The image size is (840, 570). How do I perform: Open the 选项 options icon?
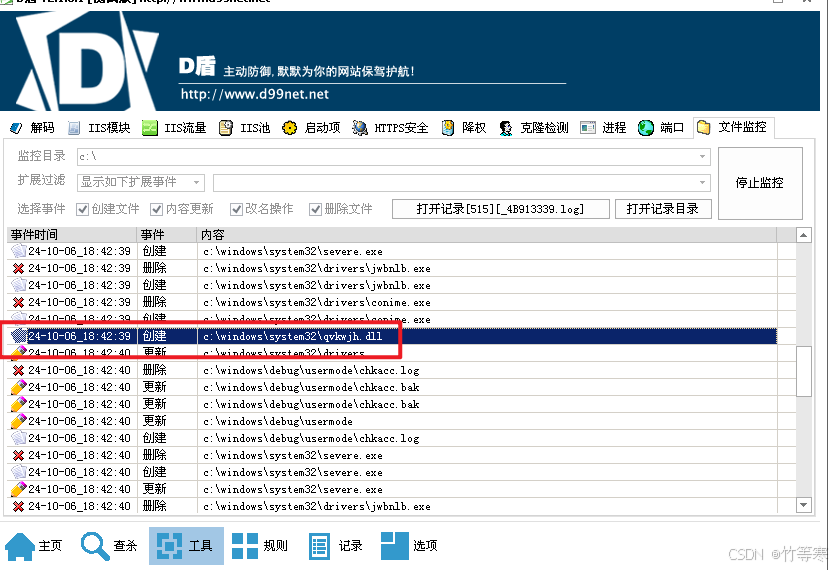pyautogui.click(x=394, y=545)
